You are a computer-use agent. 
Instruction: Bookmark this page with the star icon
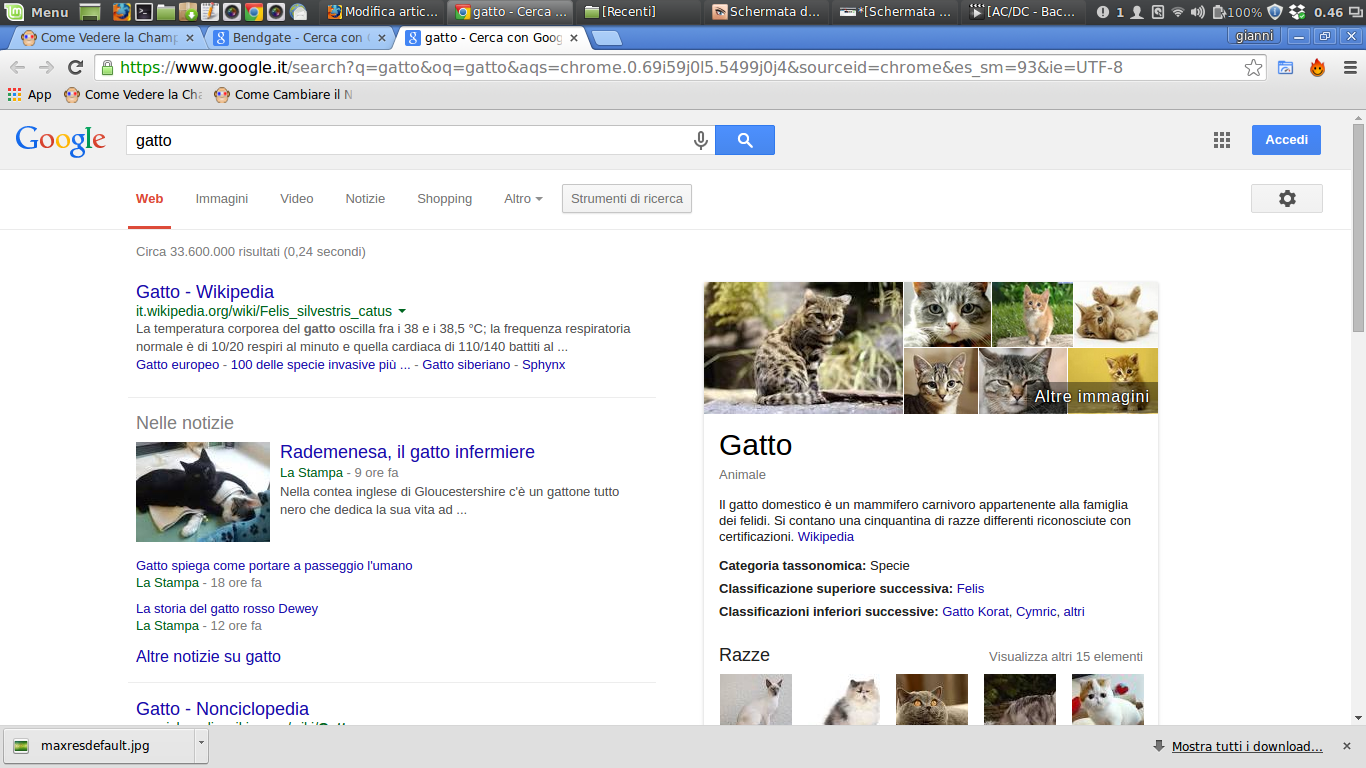tap(1253, 67)
